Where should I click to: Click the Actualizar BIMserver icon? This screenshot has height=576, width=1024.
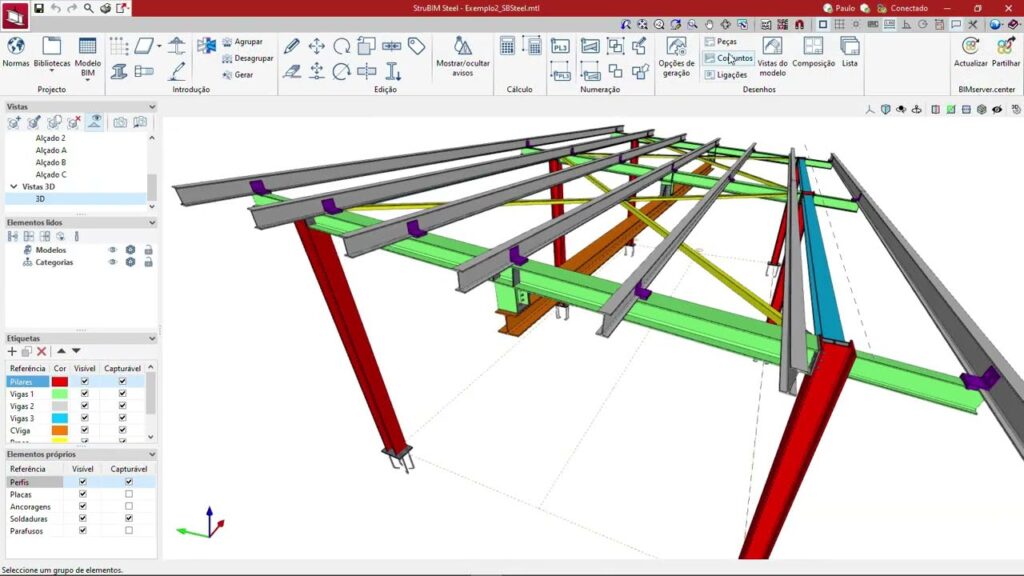point(970,46)
